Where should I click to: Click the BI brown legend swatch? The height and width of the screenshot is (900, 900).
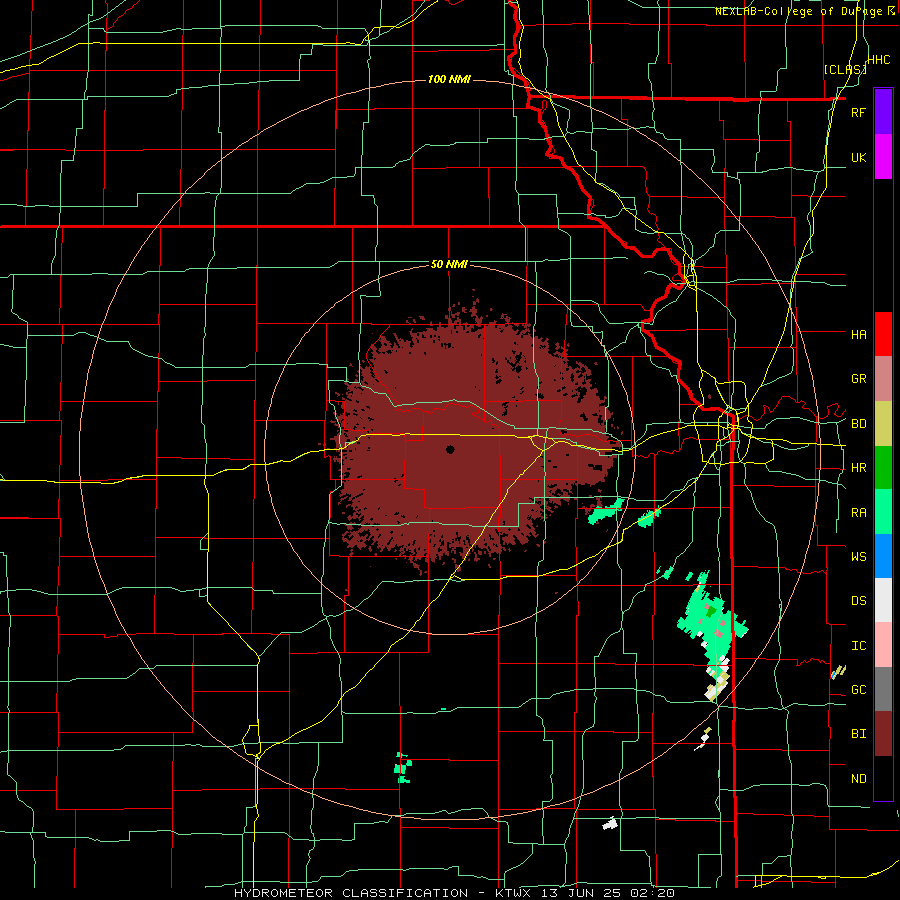[883, 734]
